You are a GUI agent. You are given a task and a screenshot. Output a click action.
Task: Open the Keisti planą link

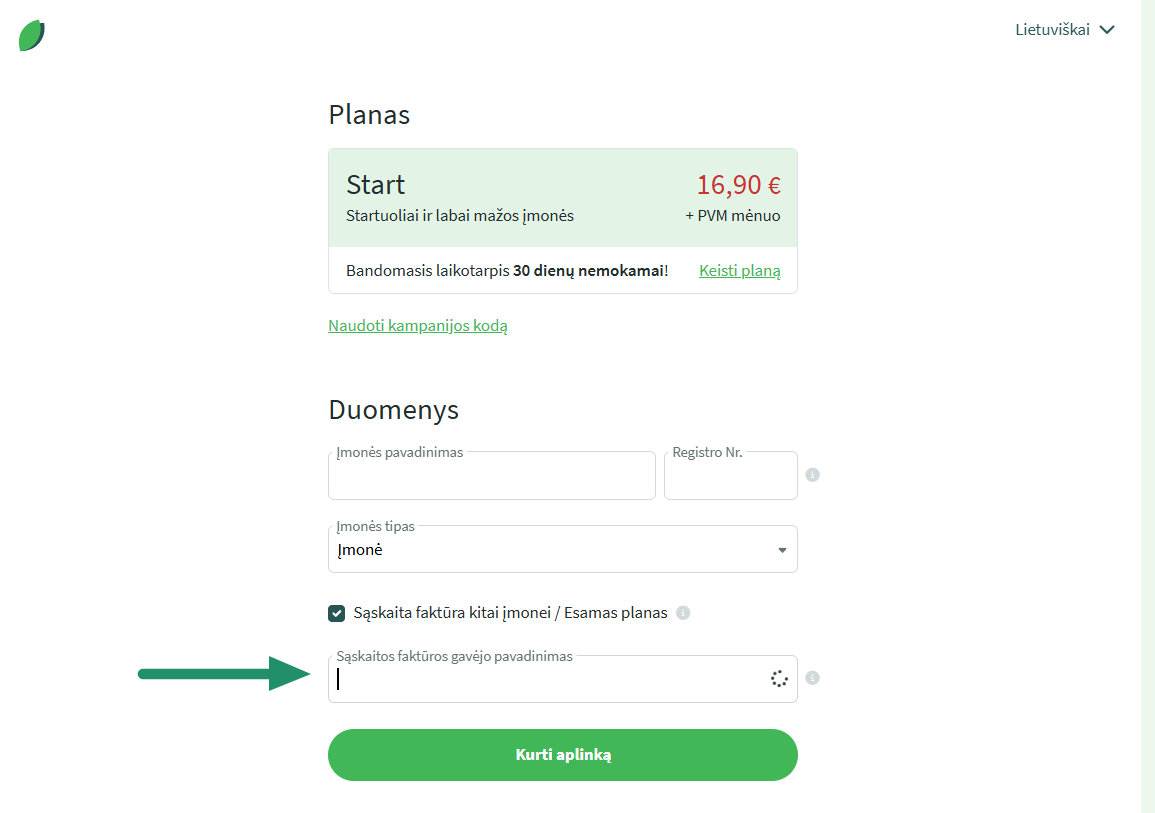[x=740, y=270]
